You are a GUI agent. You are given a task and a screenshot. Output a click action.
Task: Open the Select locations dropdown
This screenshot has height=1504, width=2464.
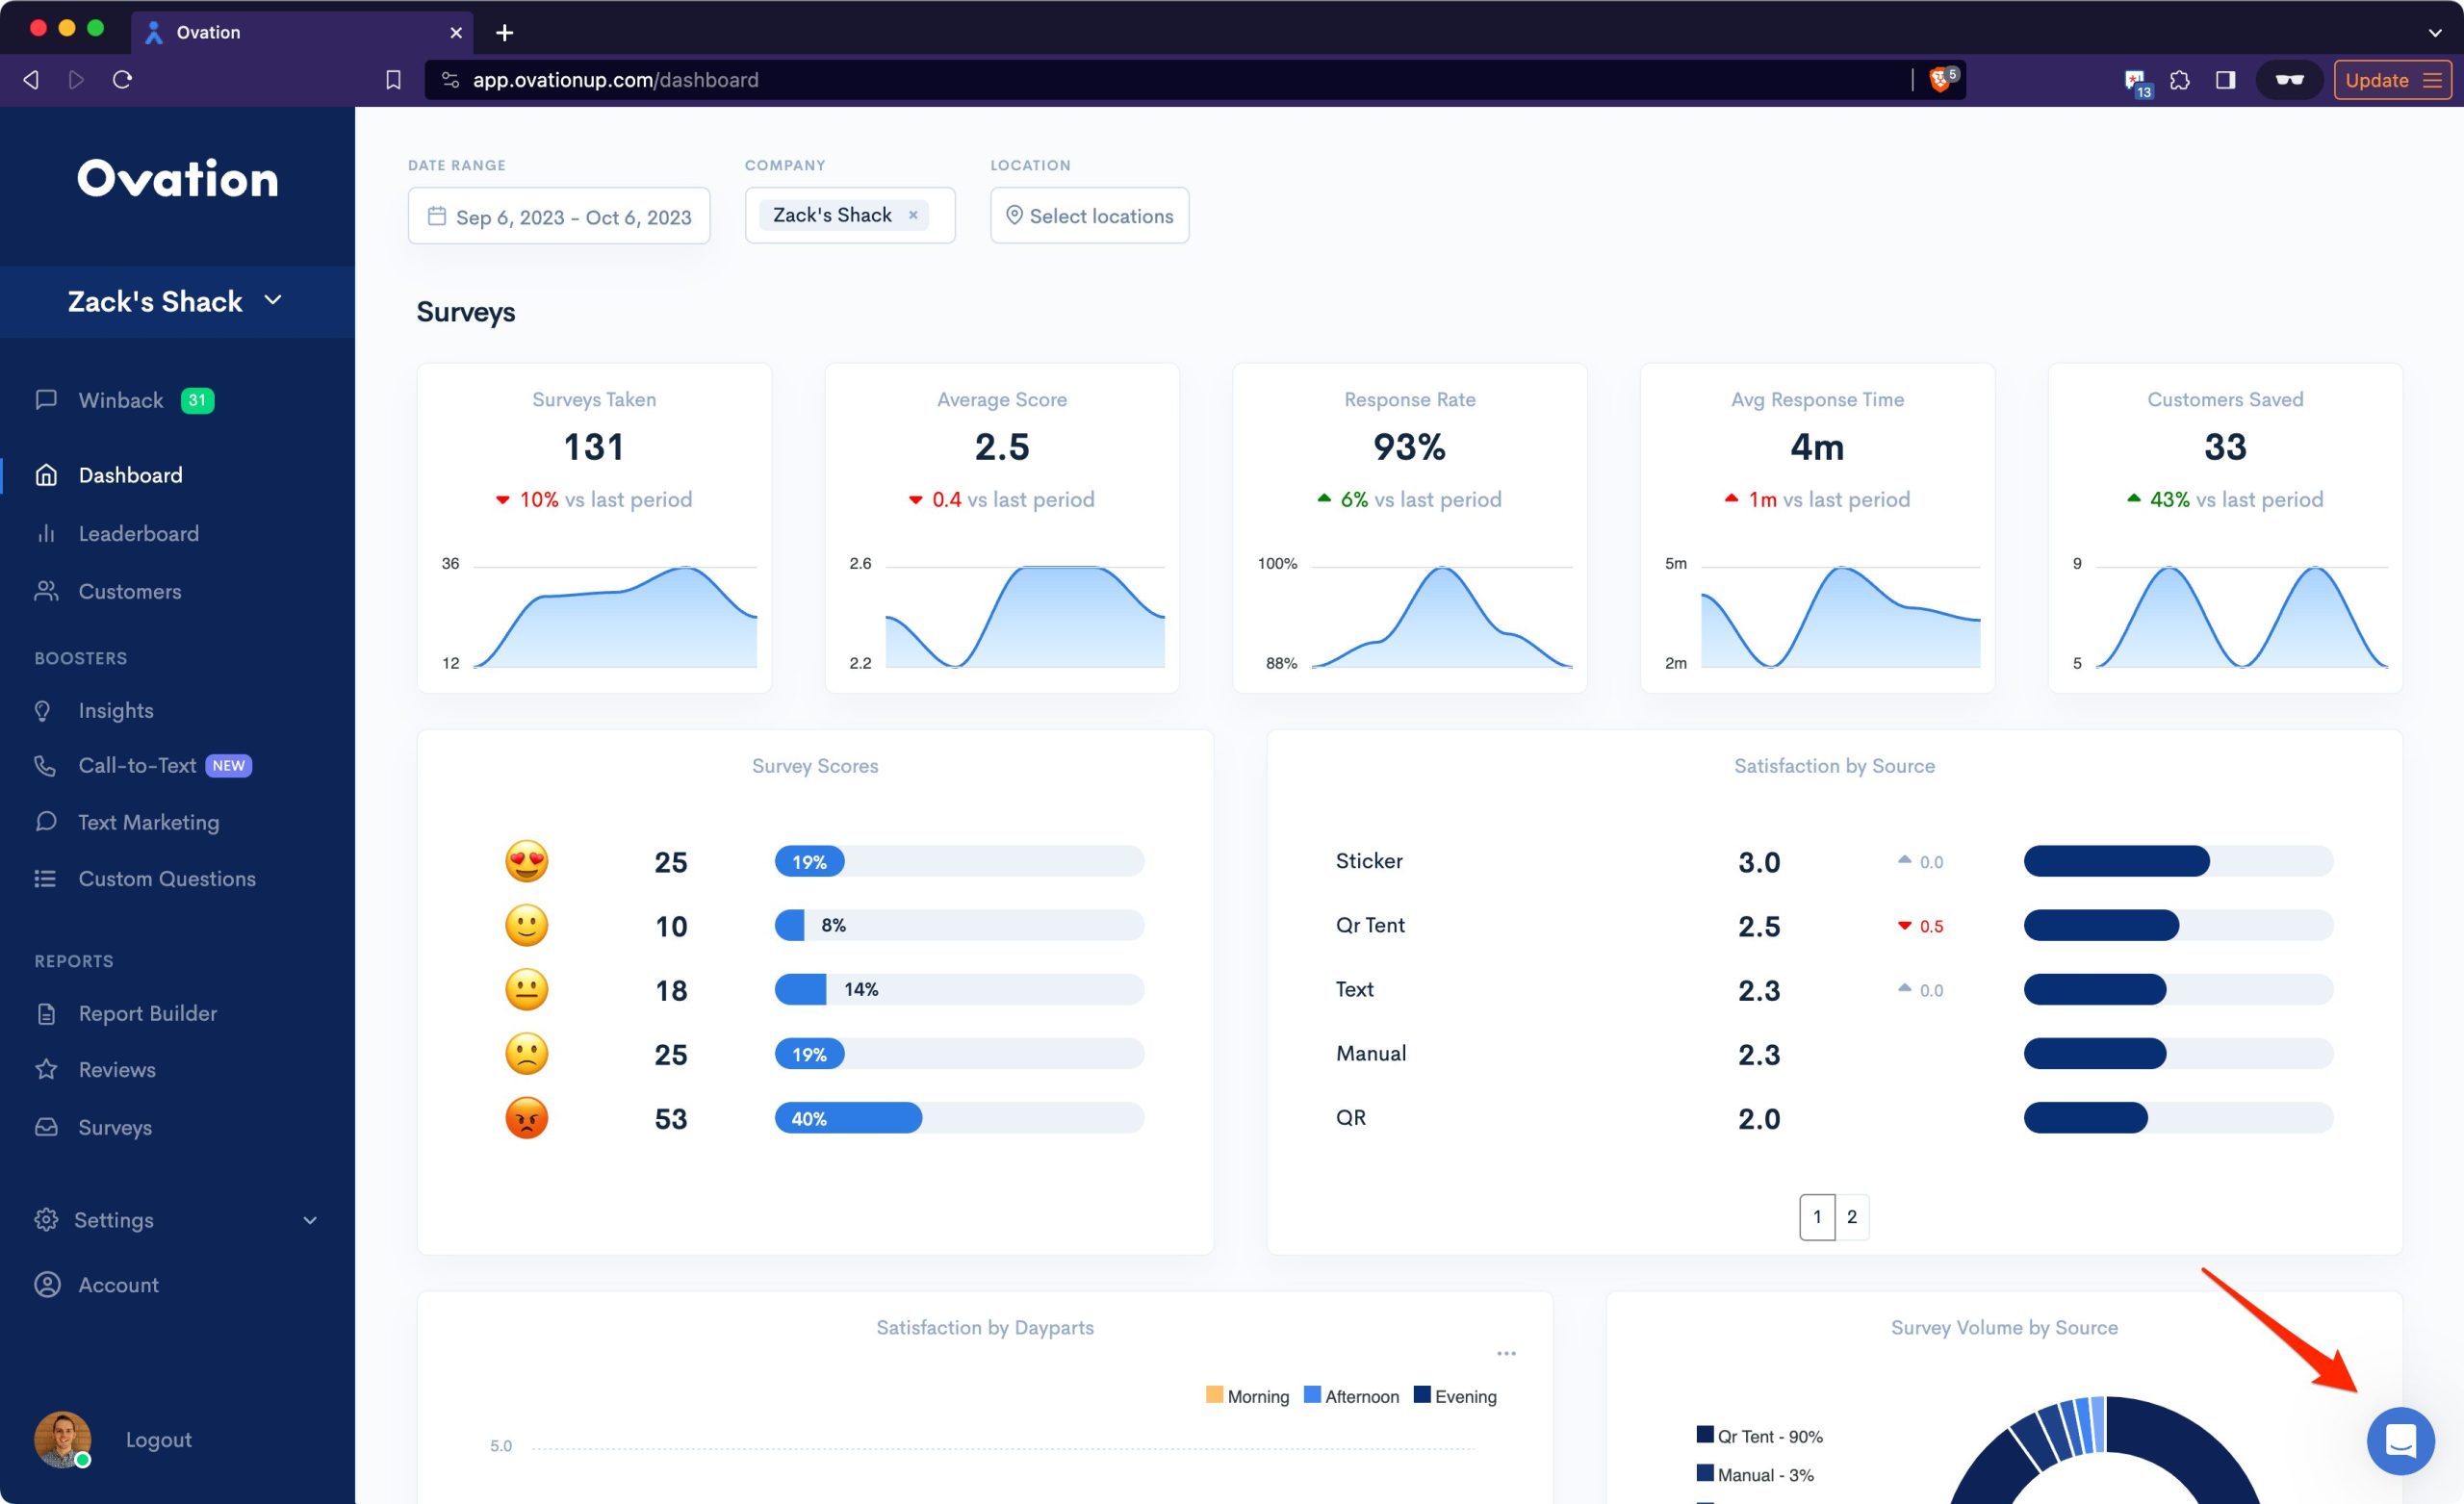point(1089,216)
